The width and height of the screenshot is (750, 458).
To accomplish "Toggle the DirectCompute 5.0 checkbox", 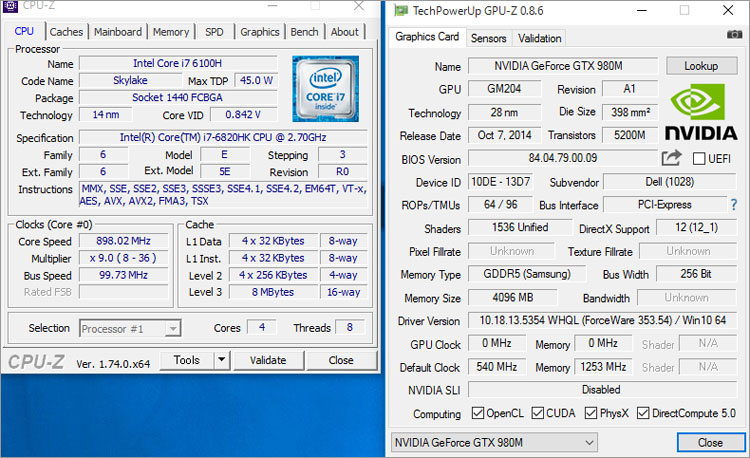I will pyautogui.click(x=643, y=413).
